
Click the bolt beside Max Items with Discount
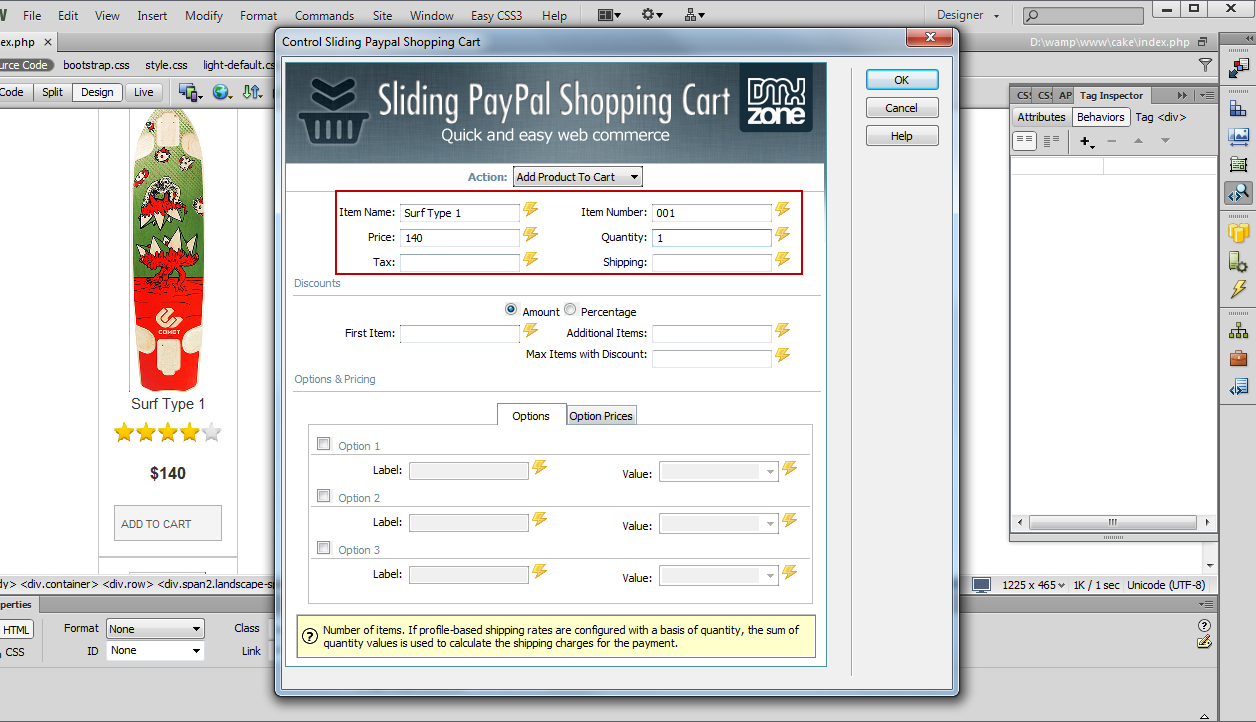[x=782, y=355]
